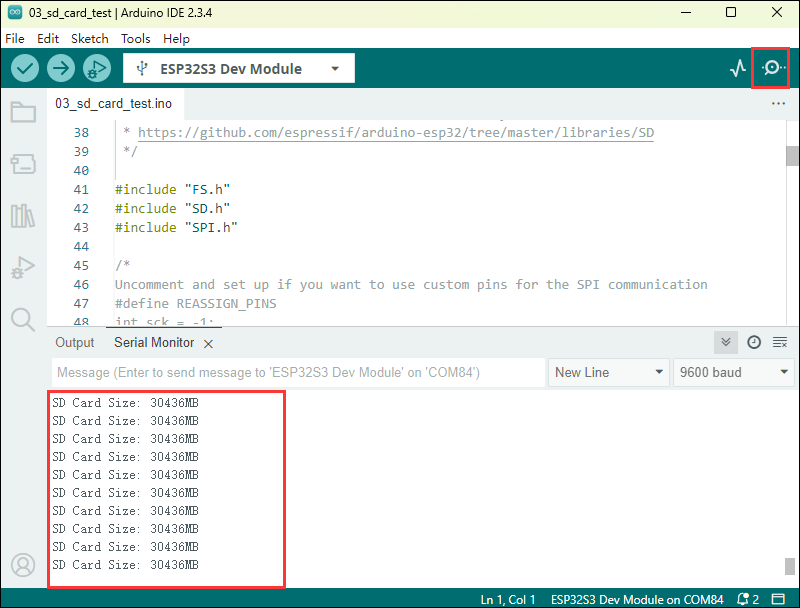800x608 pixels.
Task: Open the Boards Manager sidebar icon
Action: tap(23, 164)
